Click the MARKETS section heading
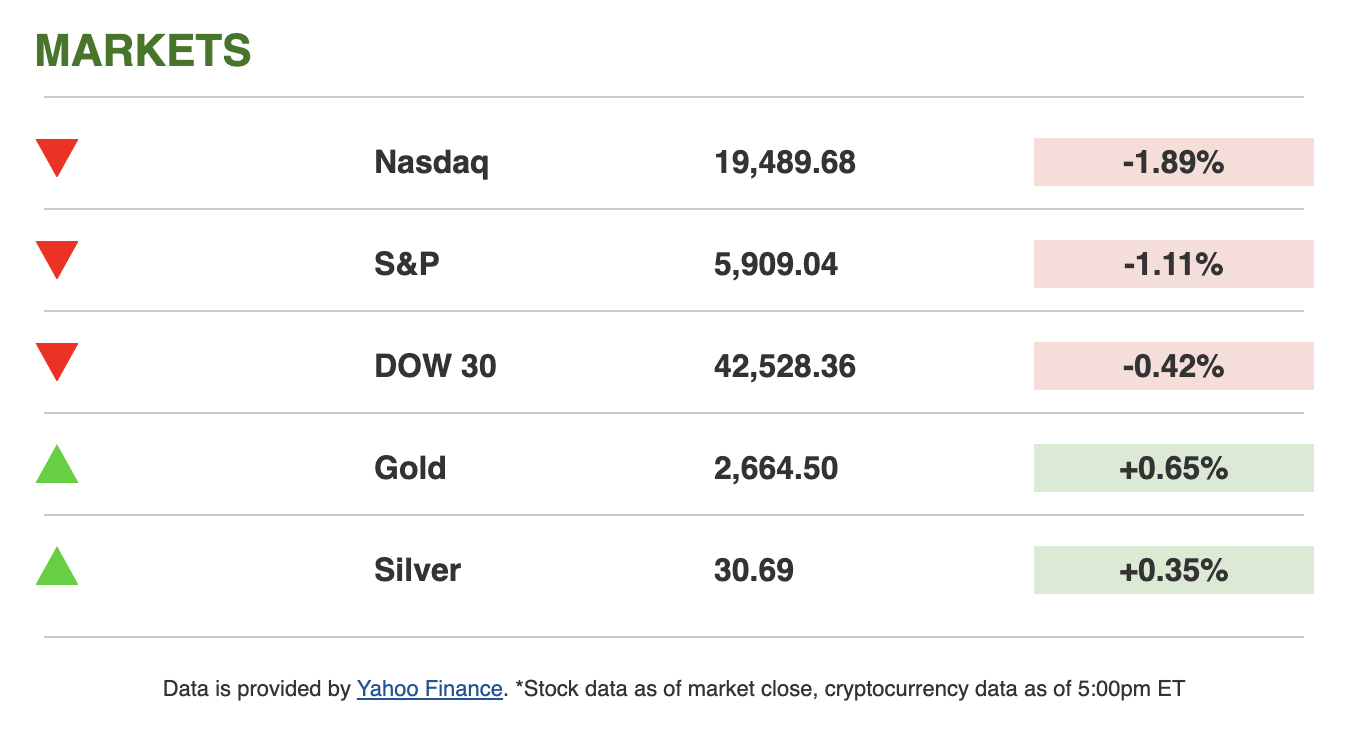 pyautogui.click(x=143, y=50)
